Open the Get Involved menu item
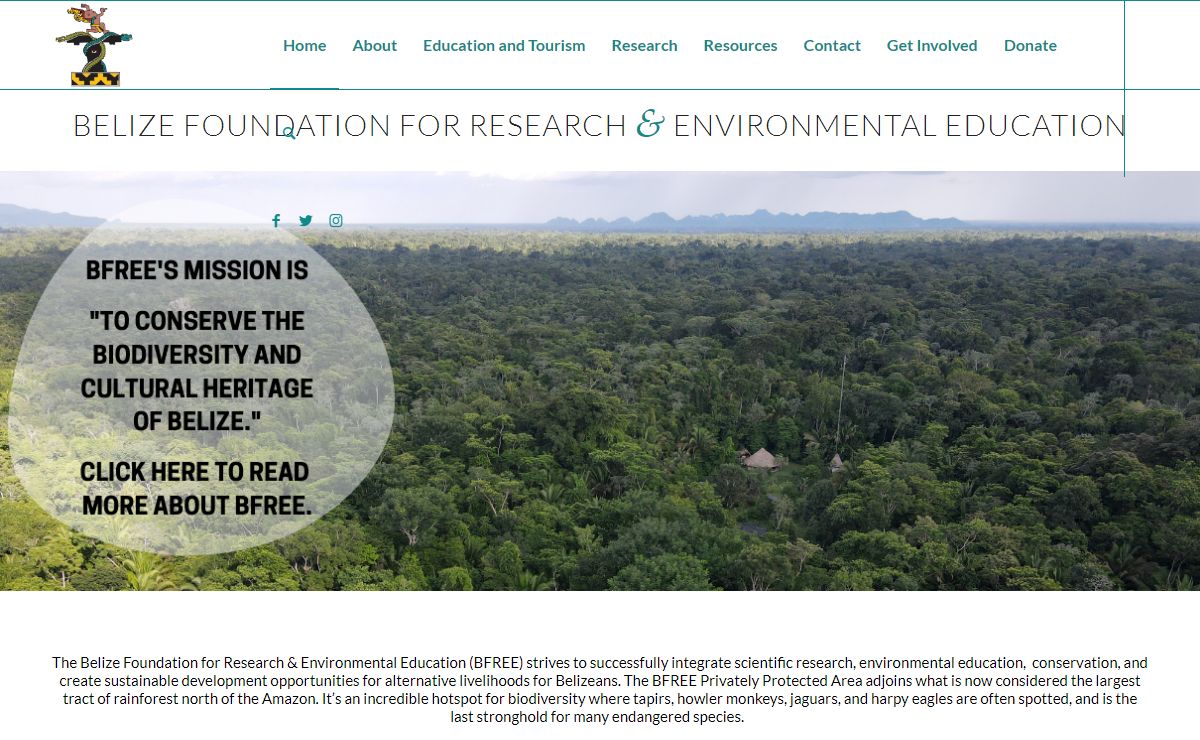 (x=932, y=45)
